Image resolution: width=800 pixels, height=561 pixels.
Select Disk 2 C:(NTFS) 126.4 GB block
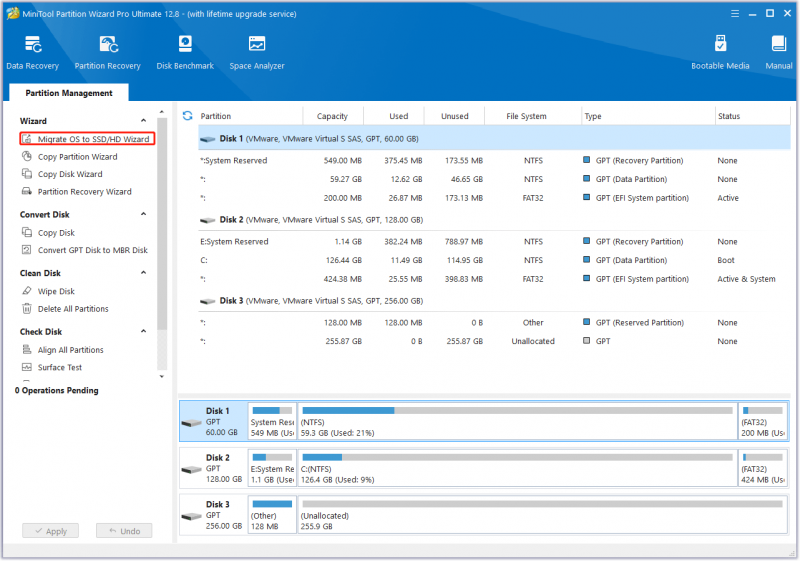pyautogui.click(x=517, y=468)
